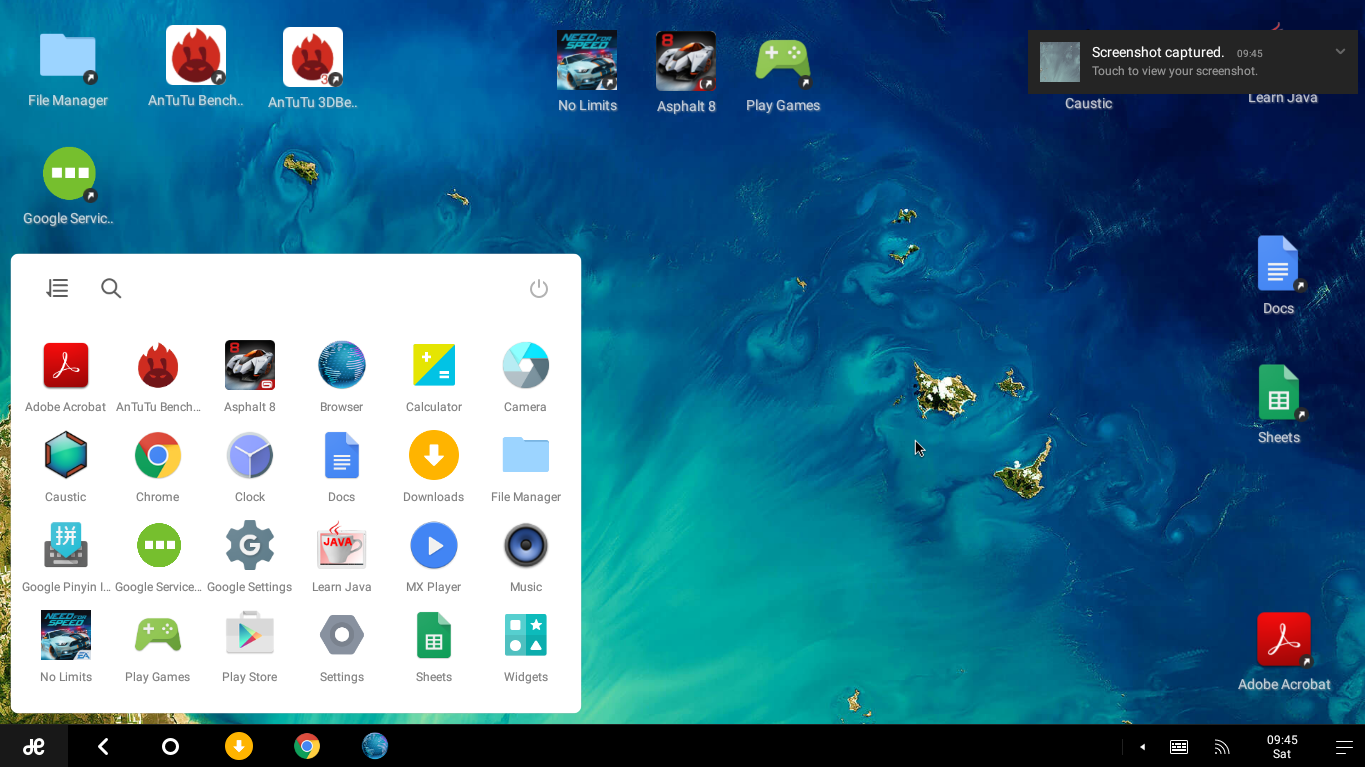The image size is (1365, 767).
Task: Open Asphalt 8 from the app launcher menu
Action: (x=250, y=366)
